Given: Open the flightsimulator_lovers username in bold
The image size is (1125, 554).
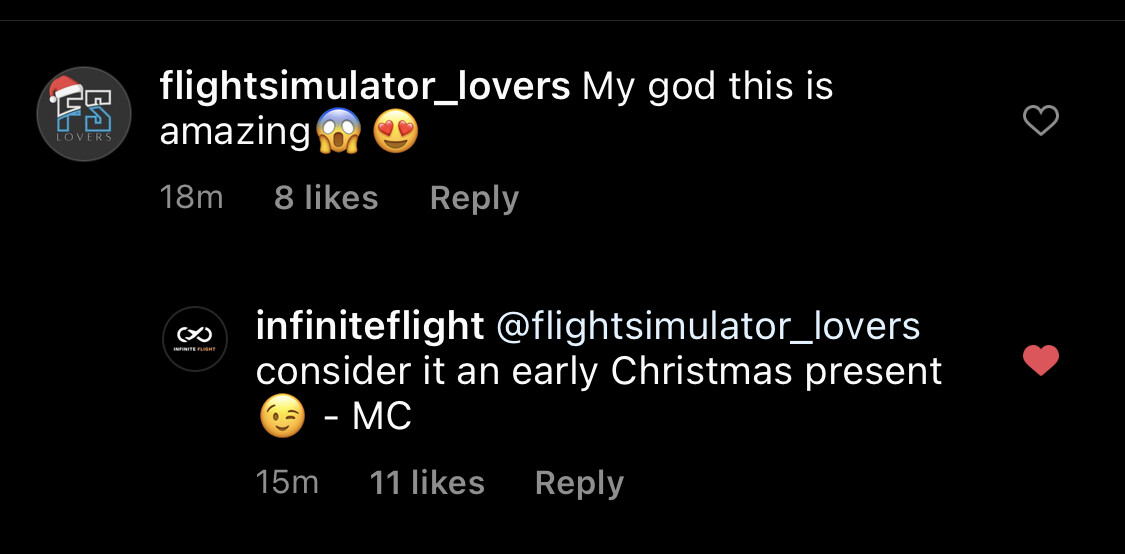Looking at the screenshot, I should click(364, 87).
